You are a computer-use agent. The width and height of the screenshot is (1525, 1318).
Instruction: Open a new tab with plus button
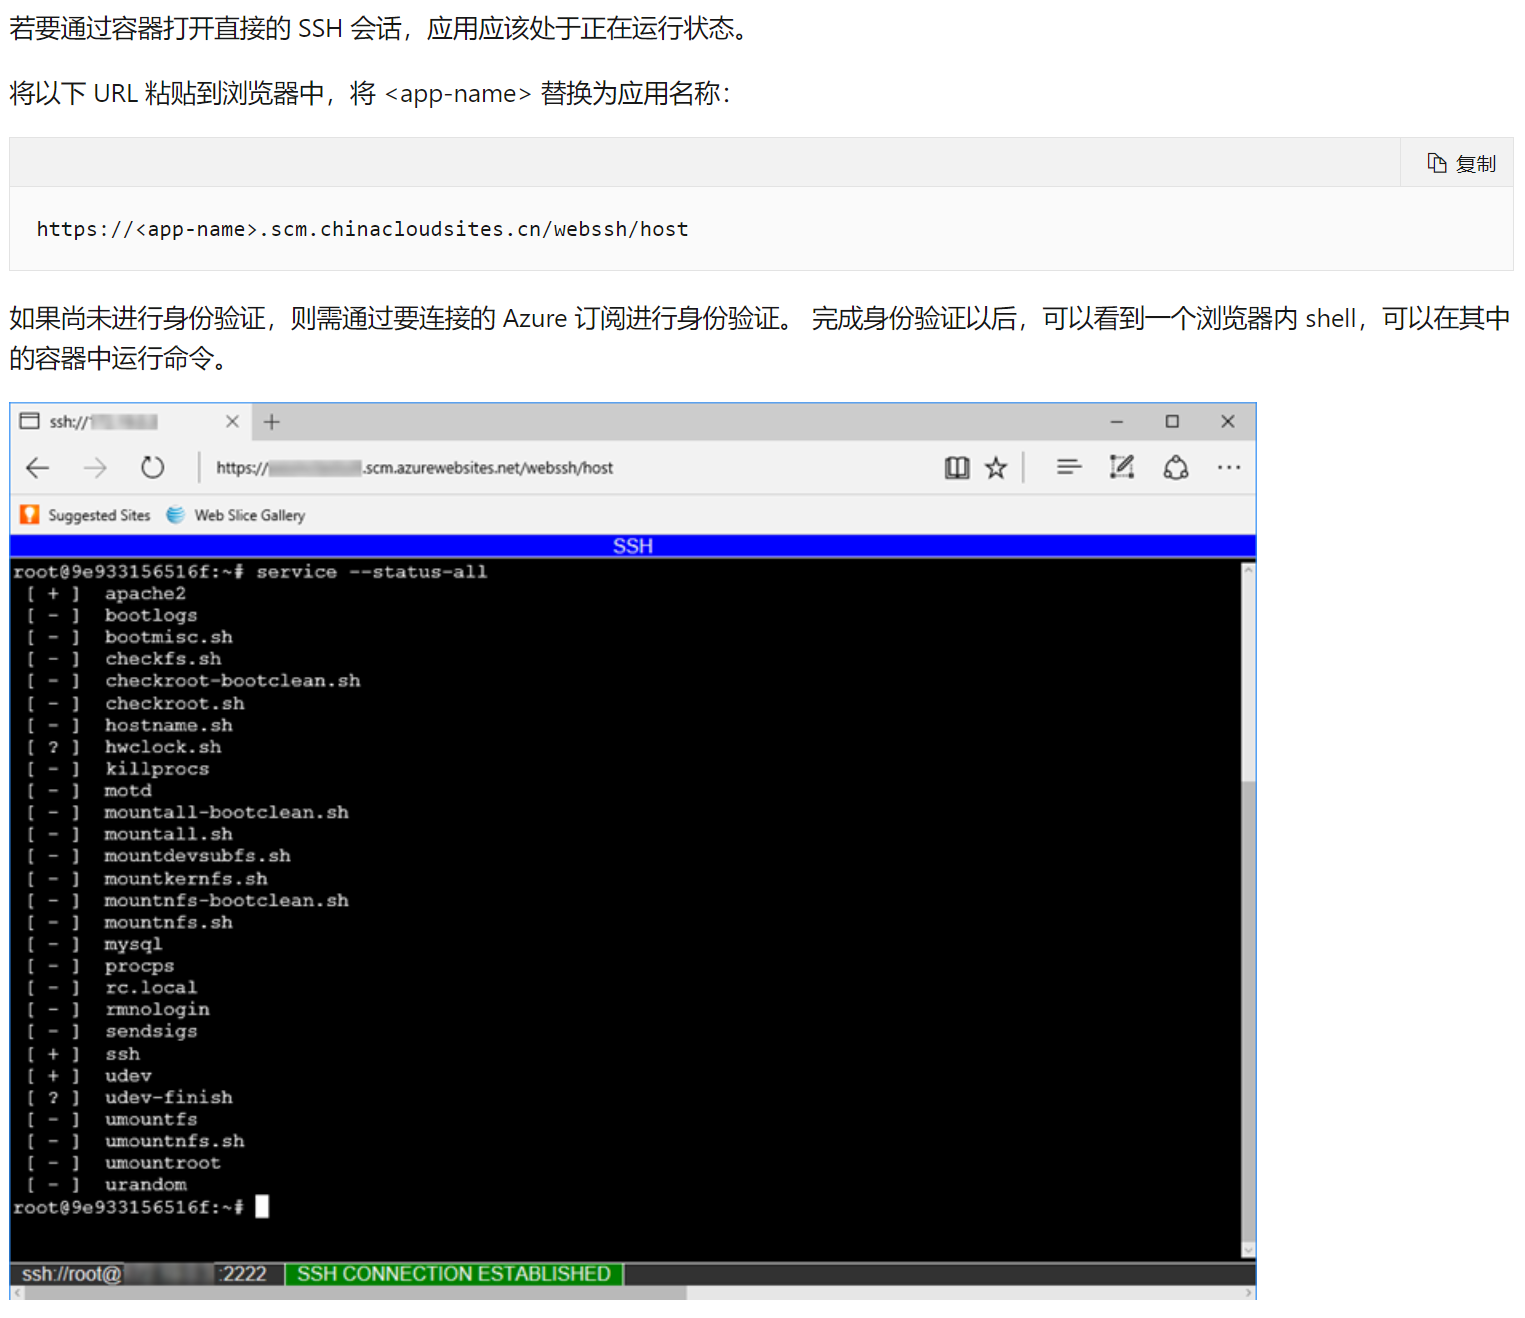[271, 422]
